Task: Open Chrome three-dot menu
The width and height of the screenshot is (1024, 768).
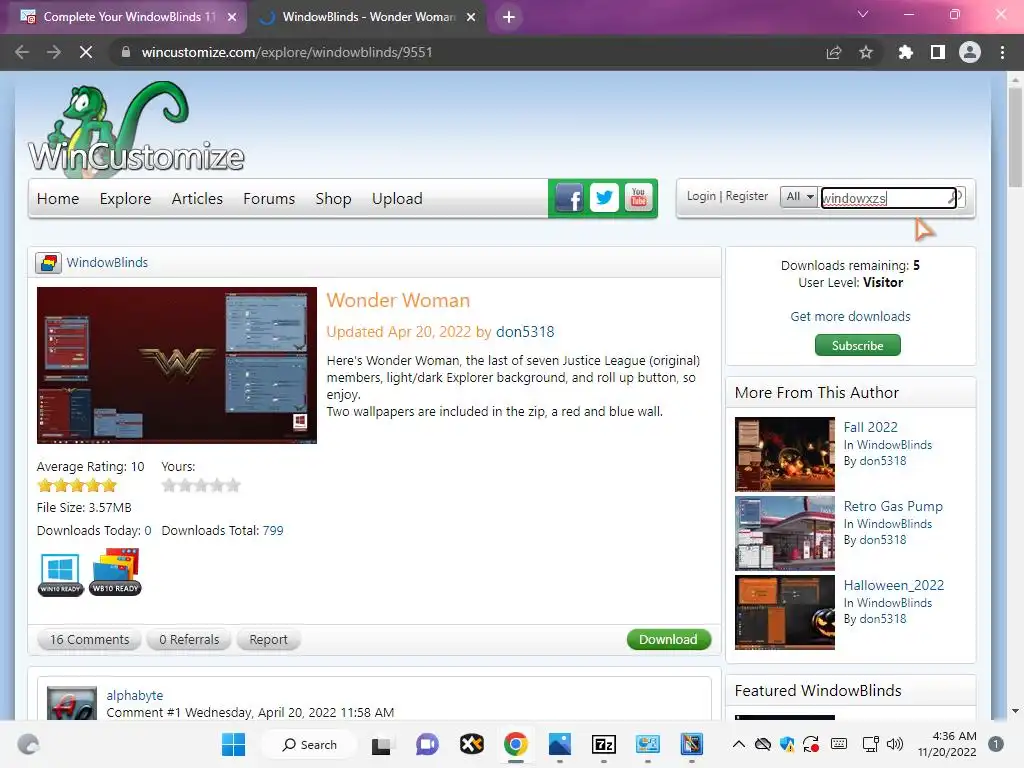Action: [1002, 52]
